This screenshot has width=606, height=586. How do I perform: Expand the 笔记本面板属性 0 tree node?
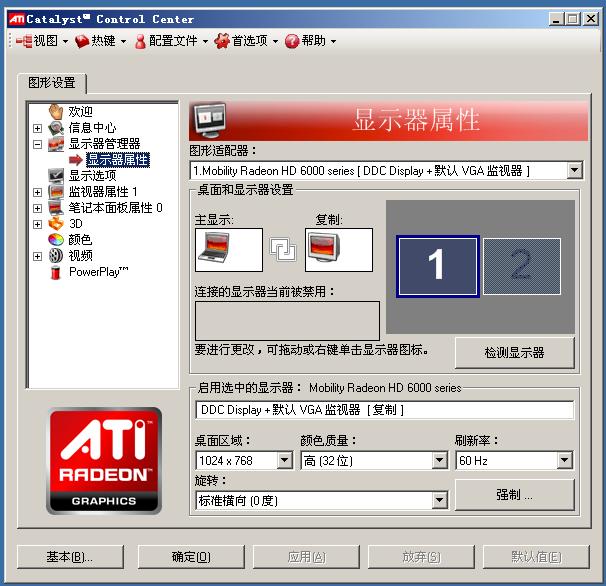[x=37, y=208]
